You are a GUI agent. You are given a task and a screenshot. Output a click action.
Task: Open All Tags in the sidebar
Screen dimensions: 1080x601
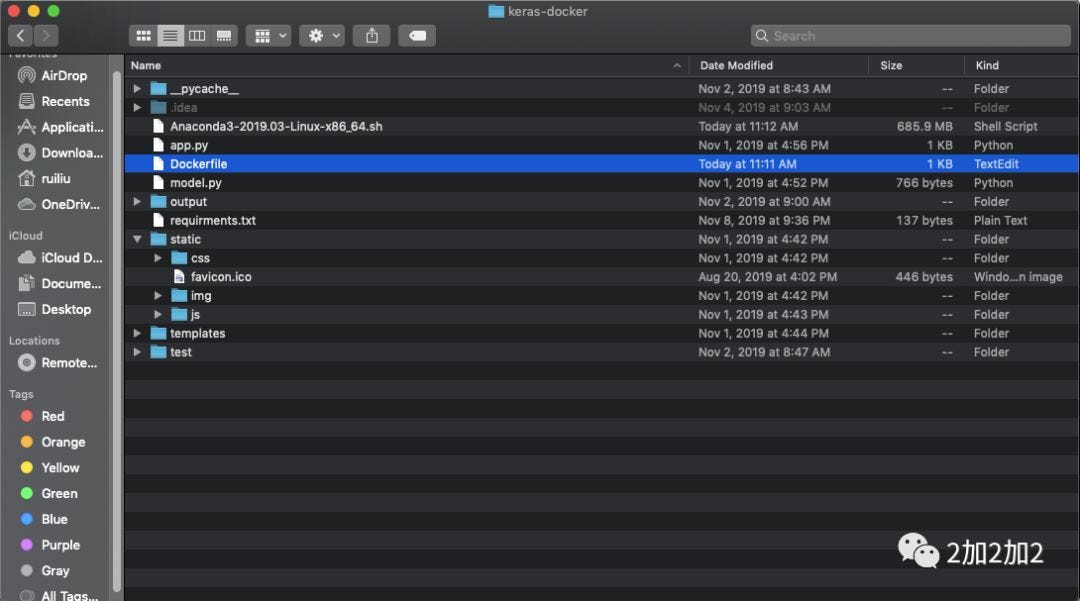click(x=63, y=593)
